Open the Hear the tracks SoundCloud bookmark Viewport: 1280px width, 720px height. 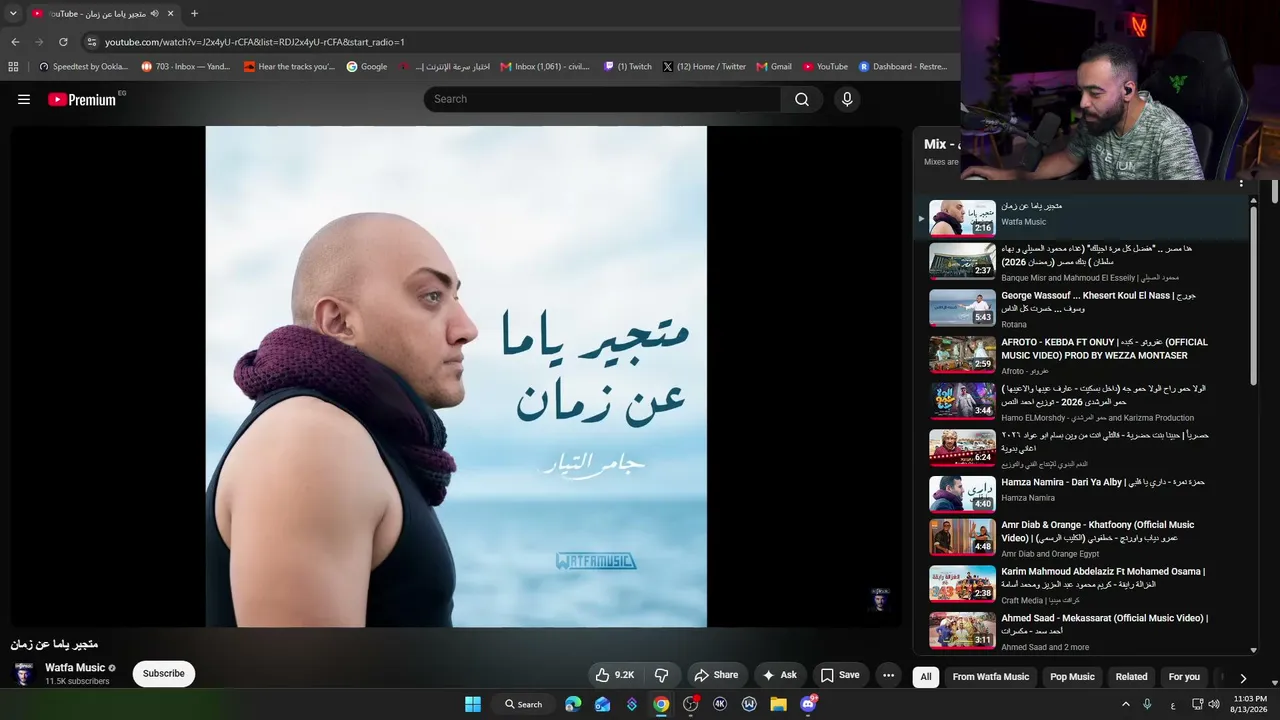(290, 67)
